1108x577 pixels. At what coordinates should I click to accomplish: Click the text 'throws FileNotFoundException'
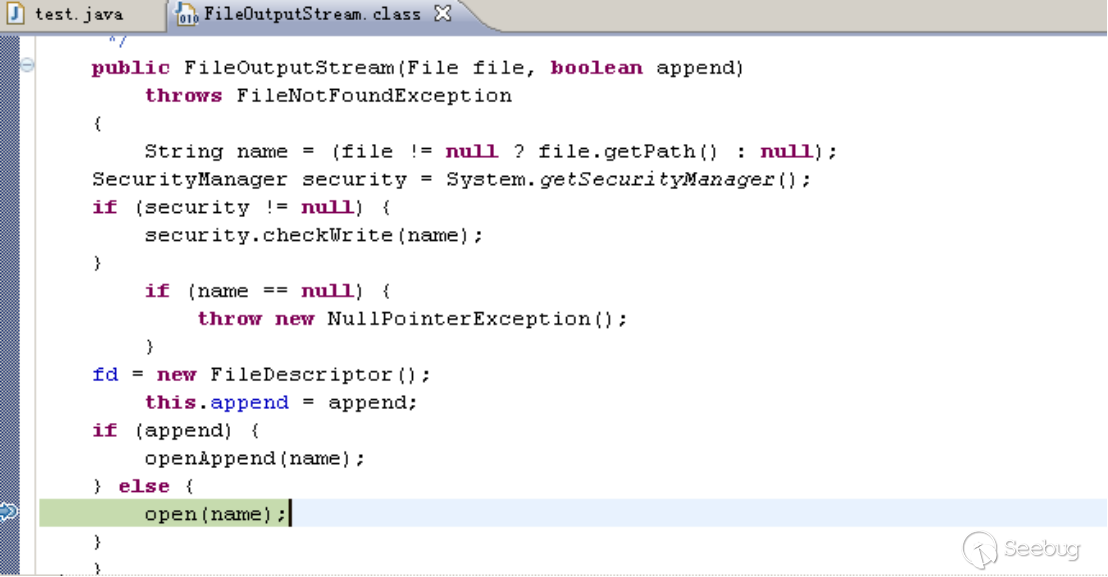pyautogui.click(x=329, y=95)
